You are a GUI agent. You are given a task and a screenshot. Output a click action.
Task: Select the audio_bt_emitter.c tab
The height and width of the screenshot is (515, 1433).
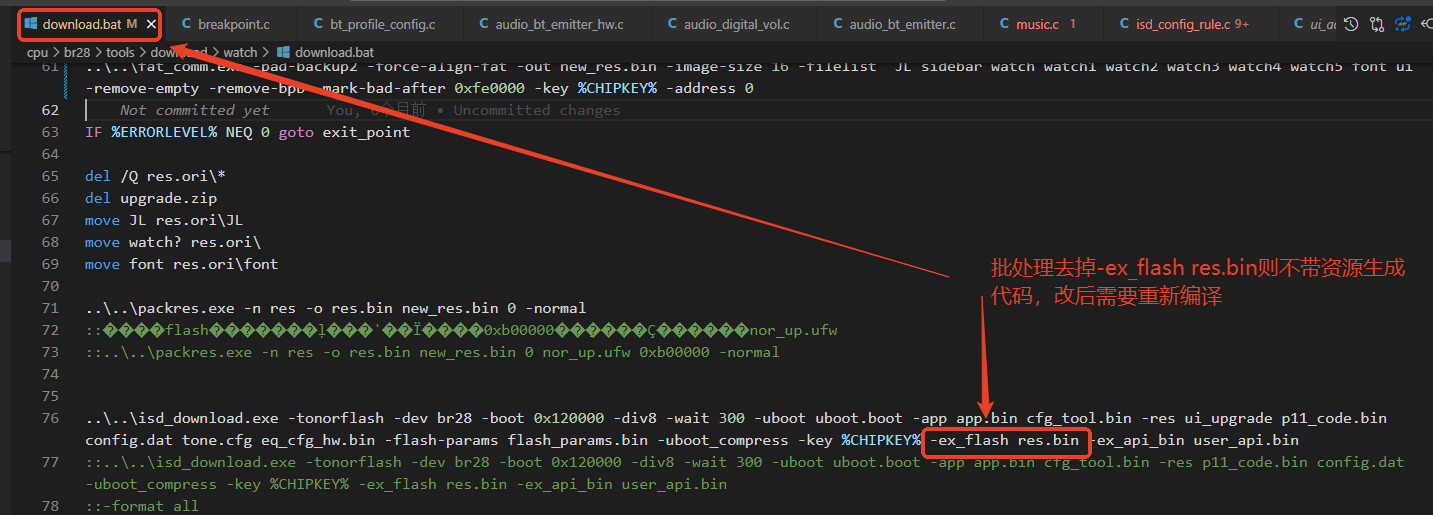pos(899,23)
